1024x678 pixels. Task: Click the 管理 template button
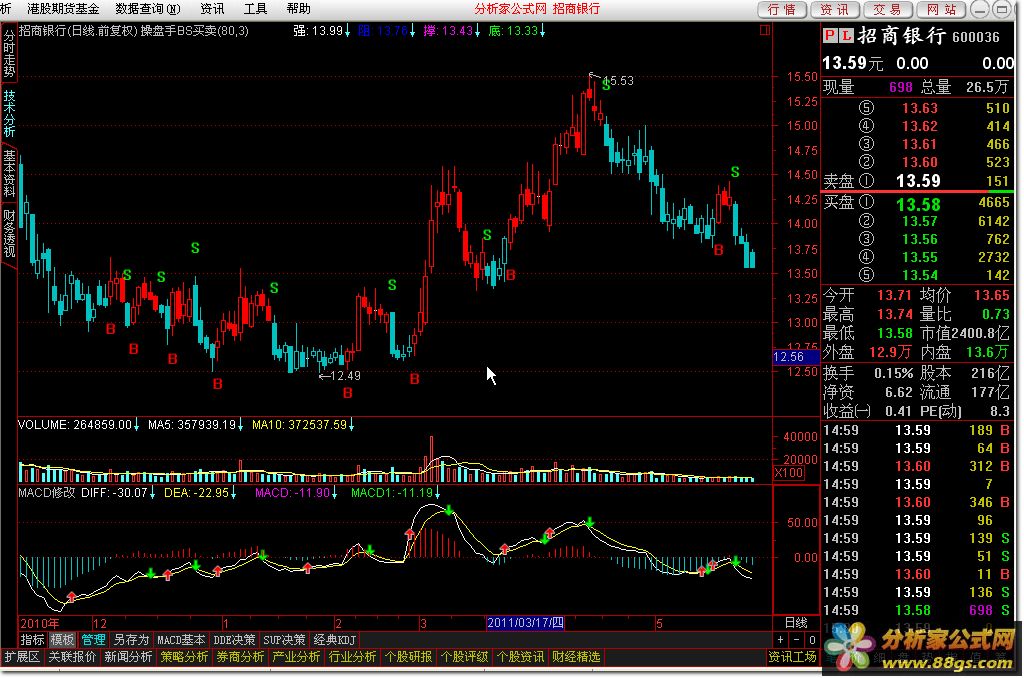click(93, 640)
